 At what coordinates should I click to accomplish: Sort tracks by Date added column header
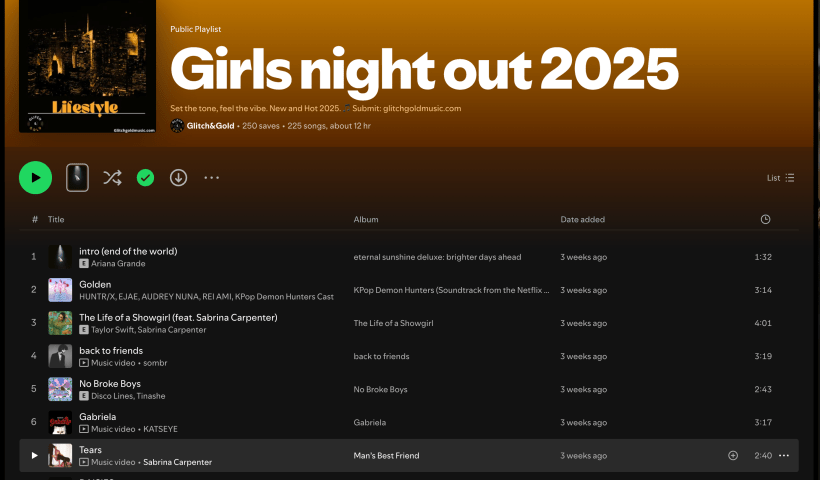pyautogui.click(x=582, y=219)
